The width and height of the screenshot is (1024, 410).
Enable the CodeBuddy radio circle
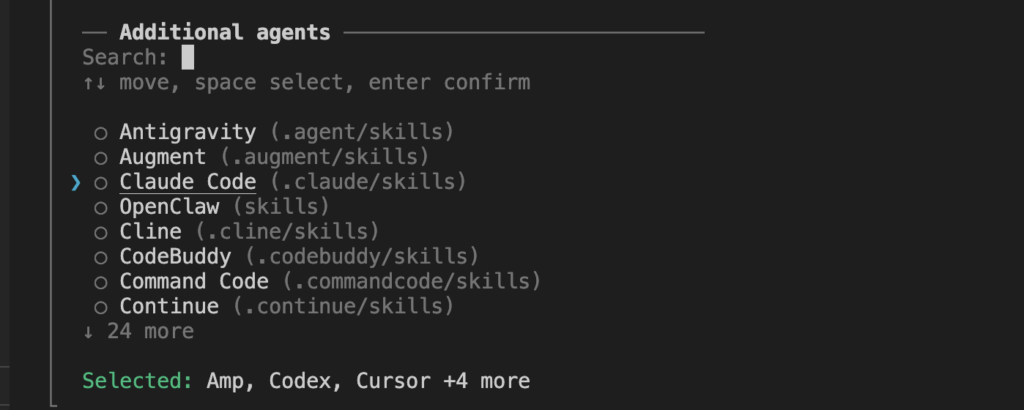(x=100, y=257)
